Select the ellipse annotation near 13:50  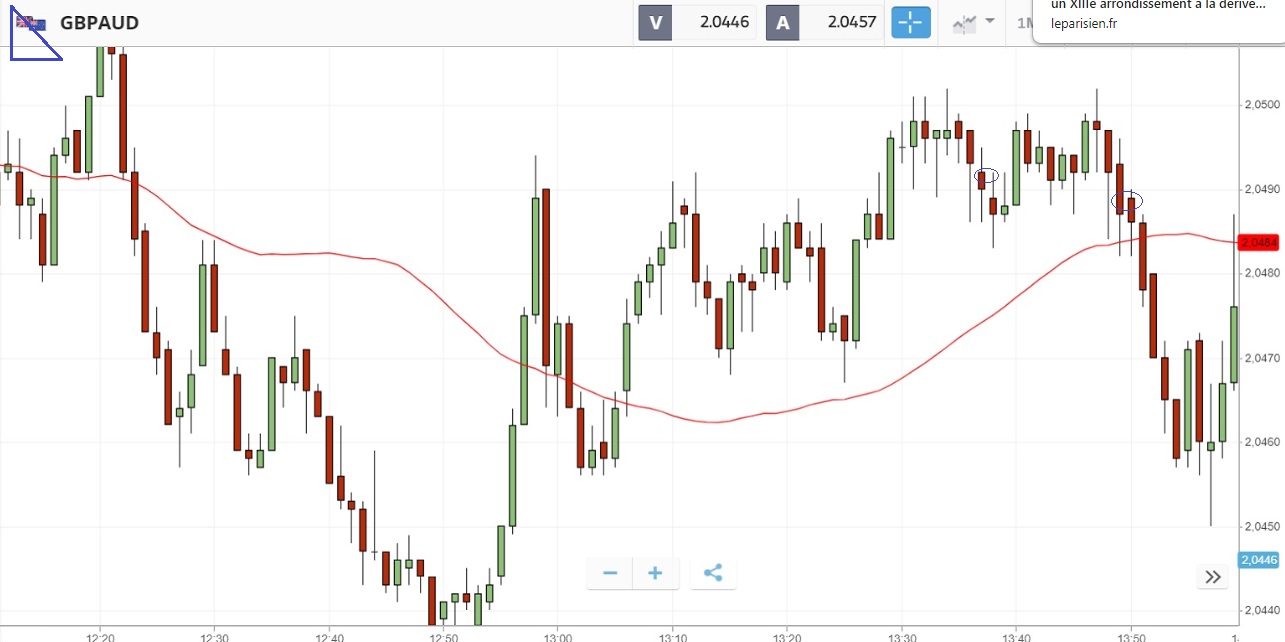[x=1128, y=200]
